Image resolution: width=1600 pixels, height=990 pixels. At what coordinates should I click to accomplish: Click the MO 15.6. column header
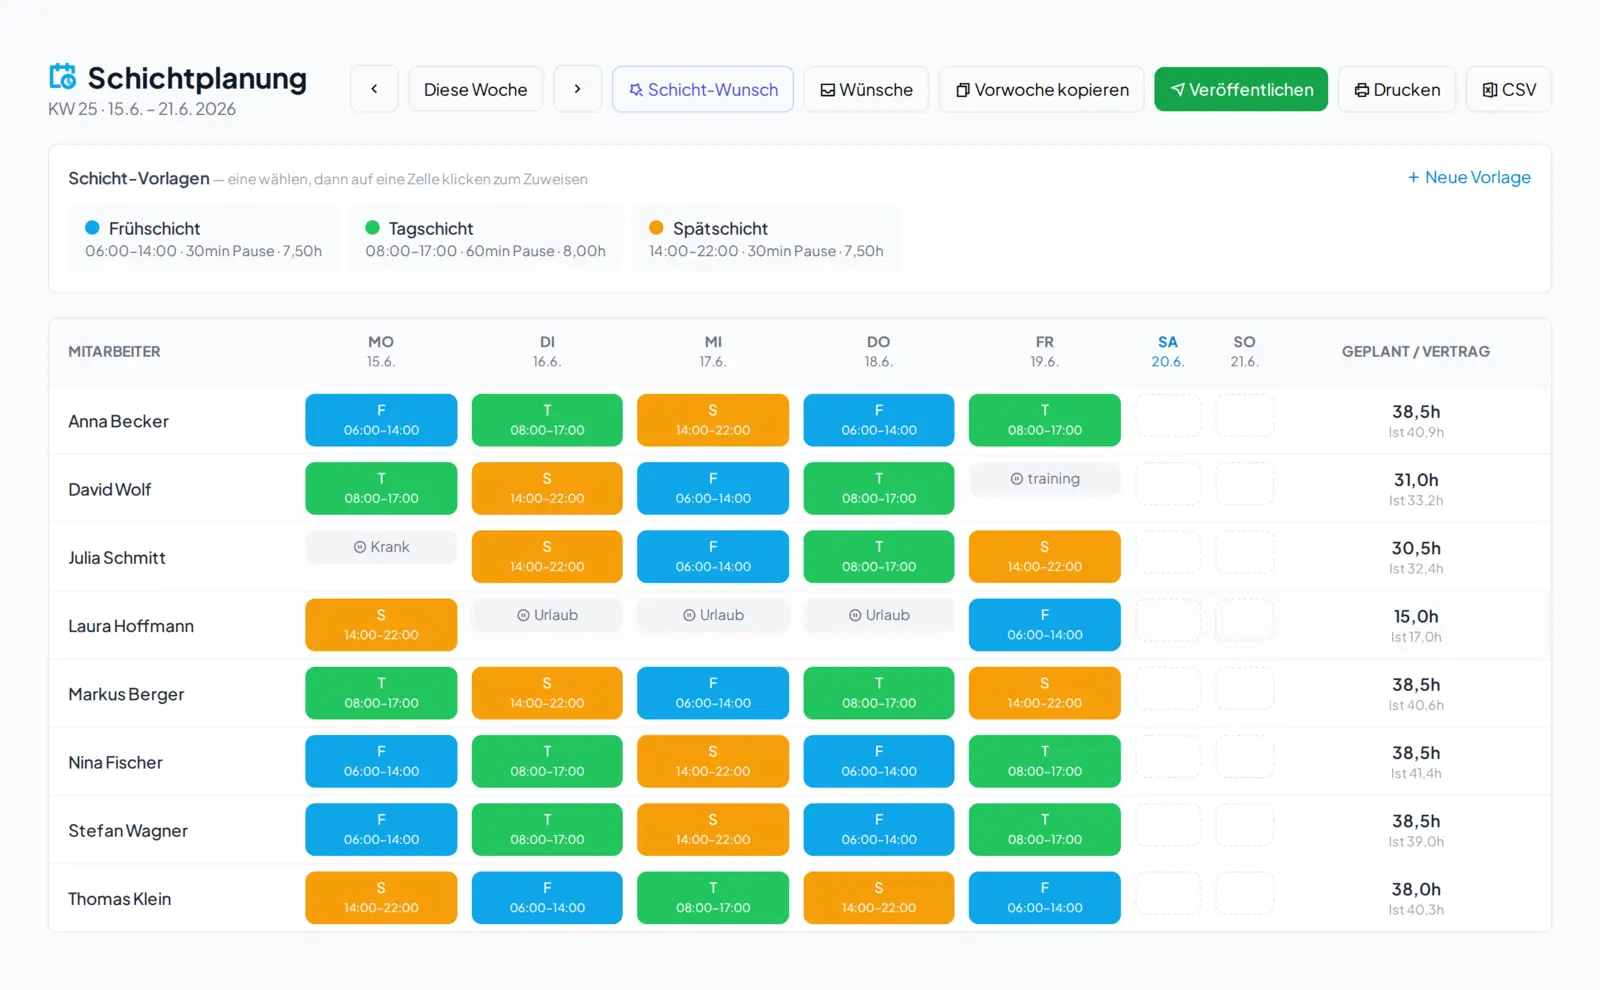(381, 351)
